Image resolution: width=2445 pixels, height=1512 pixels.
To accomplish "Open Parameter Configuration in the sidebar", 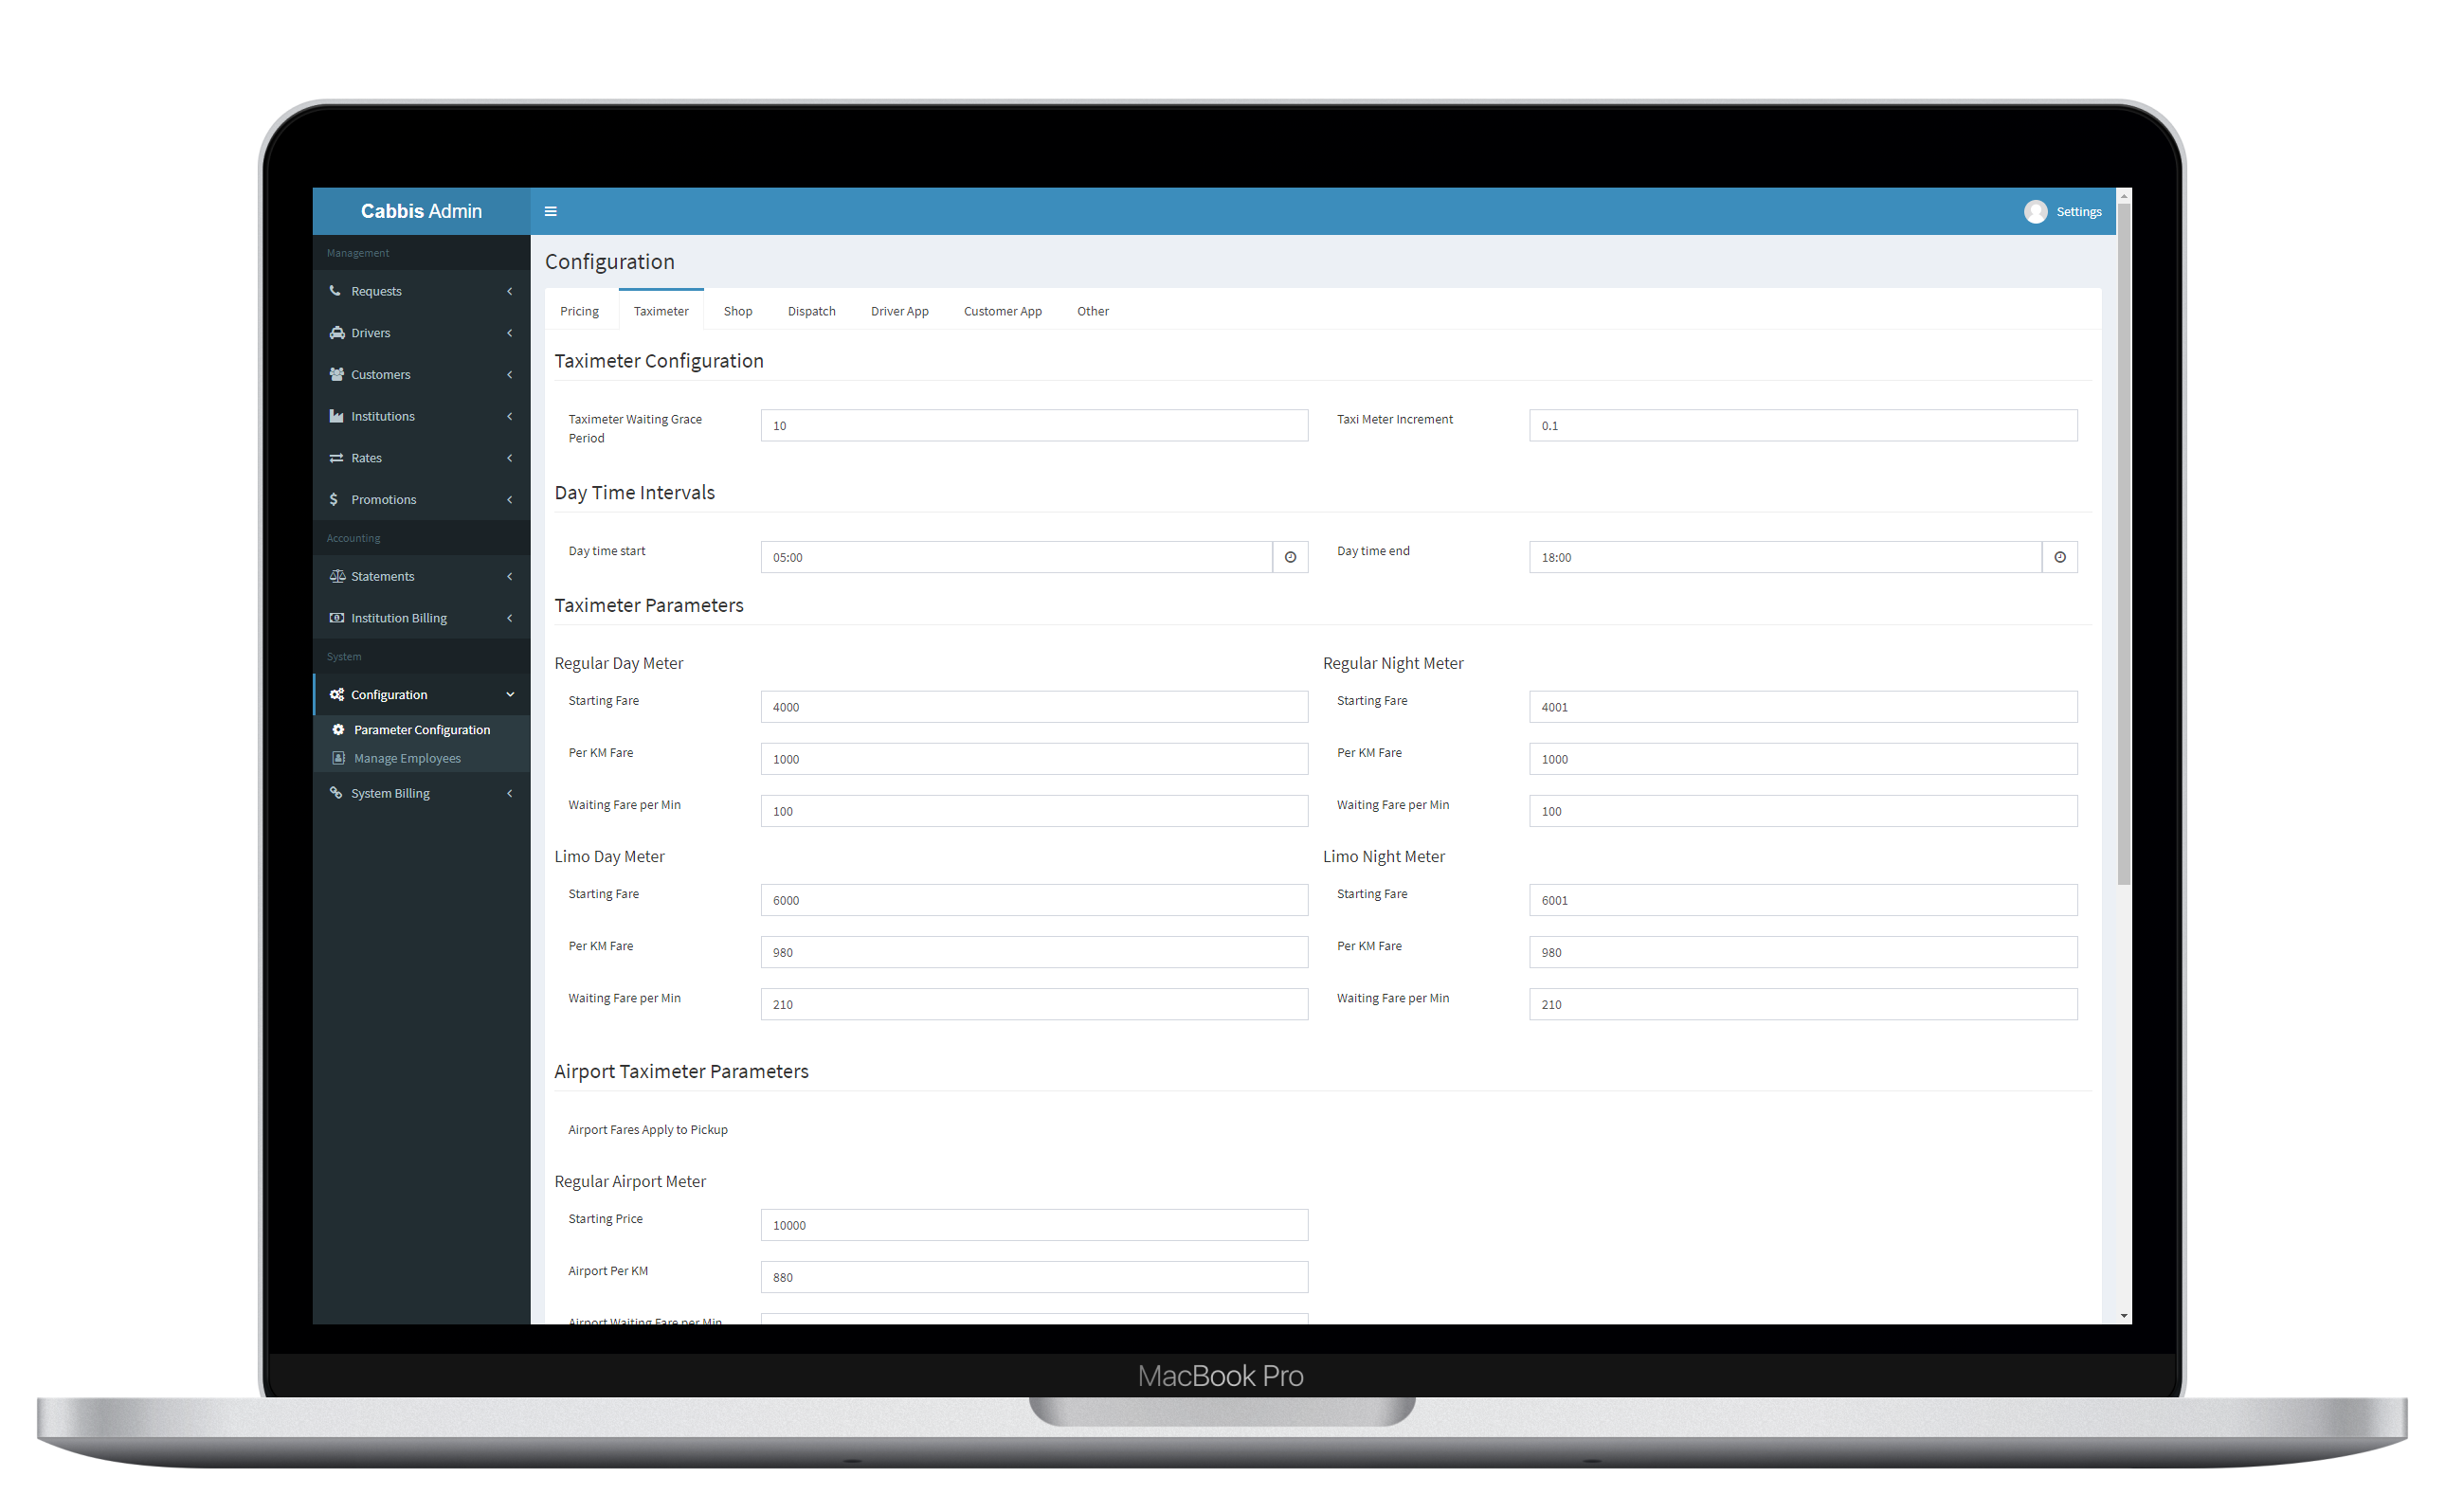I will pyautogui.click(x=421, y=730).
